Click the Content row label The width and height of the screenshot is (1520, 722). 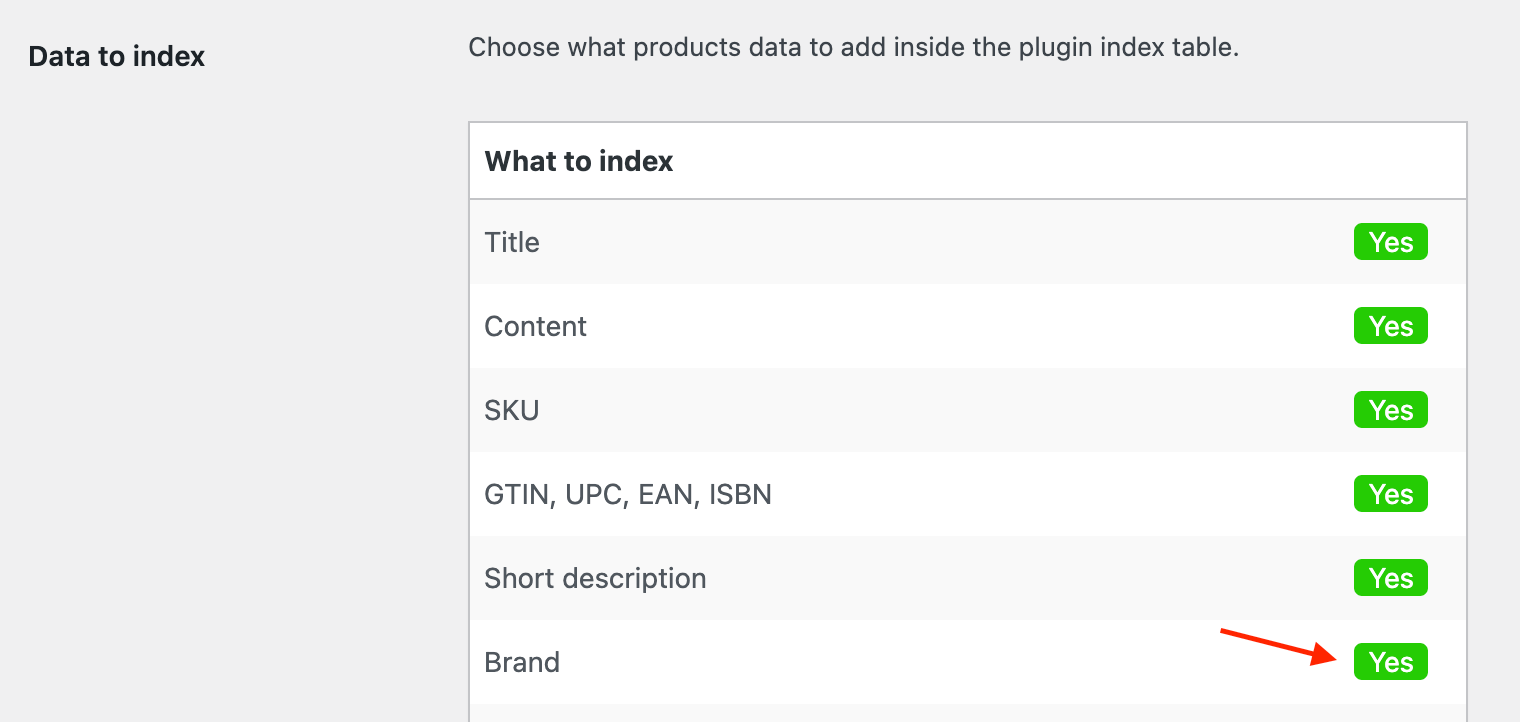[x=535, y=326]
